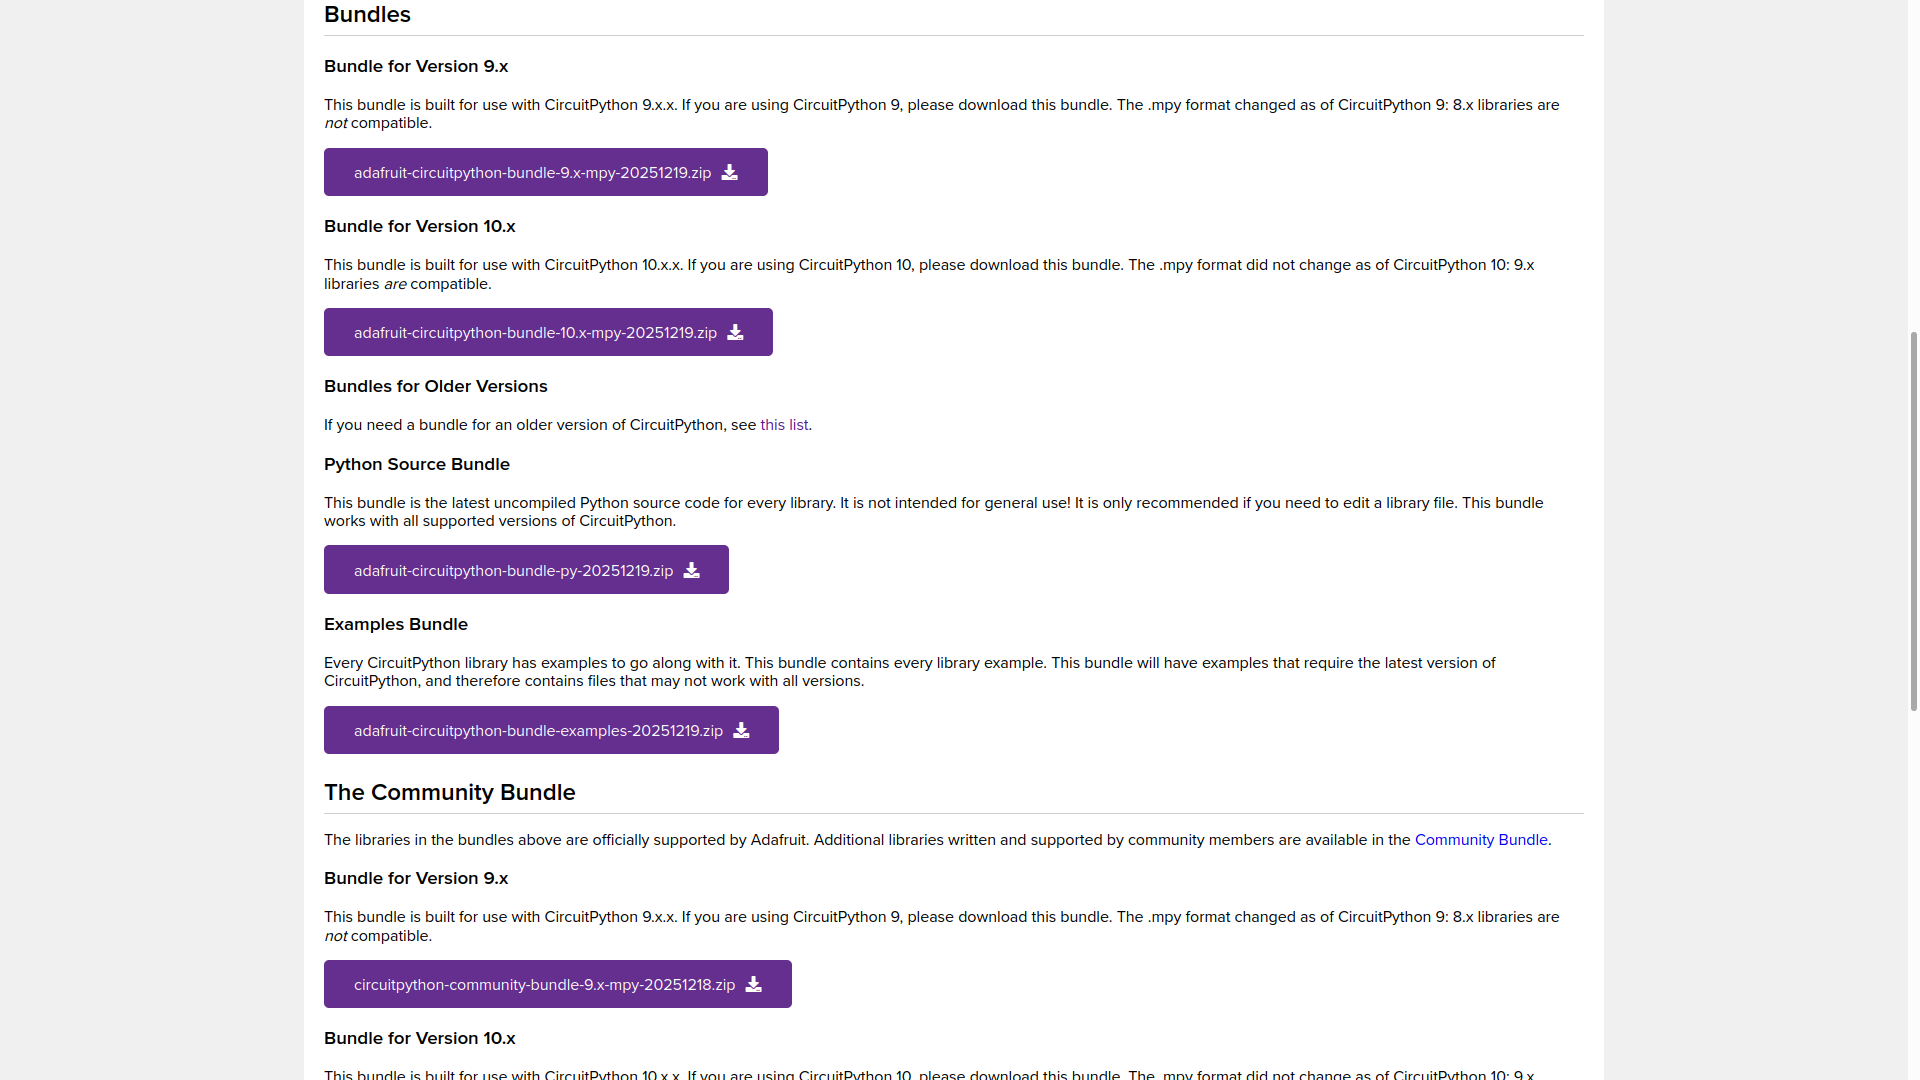Click "The Community Bundle" section heading
Viewport: 1920px width, 1080px height.
450,792
